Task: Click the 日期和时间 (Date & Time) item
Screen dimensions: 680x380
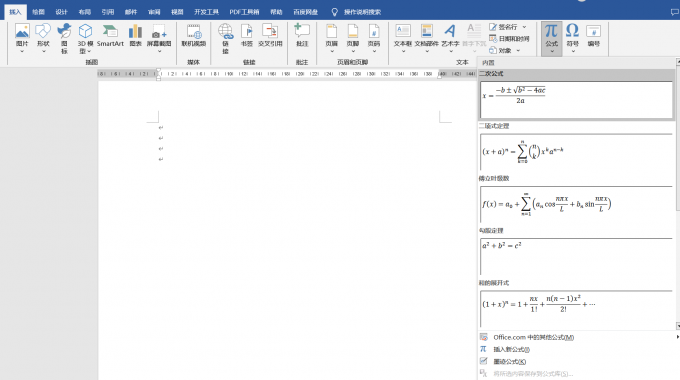Action: point(509,39)
